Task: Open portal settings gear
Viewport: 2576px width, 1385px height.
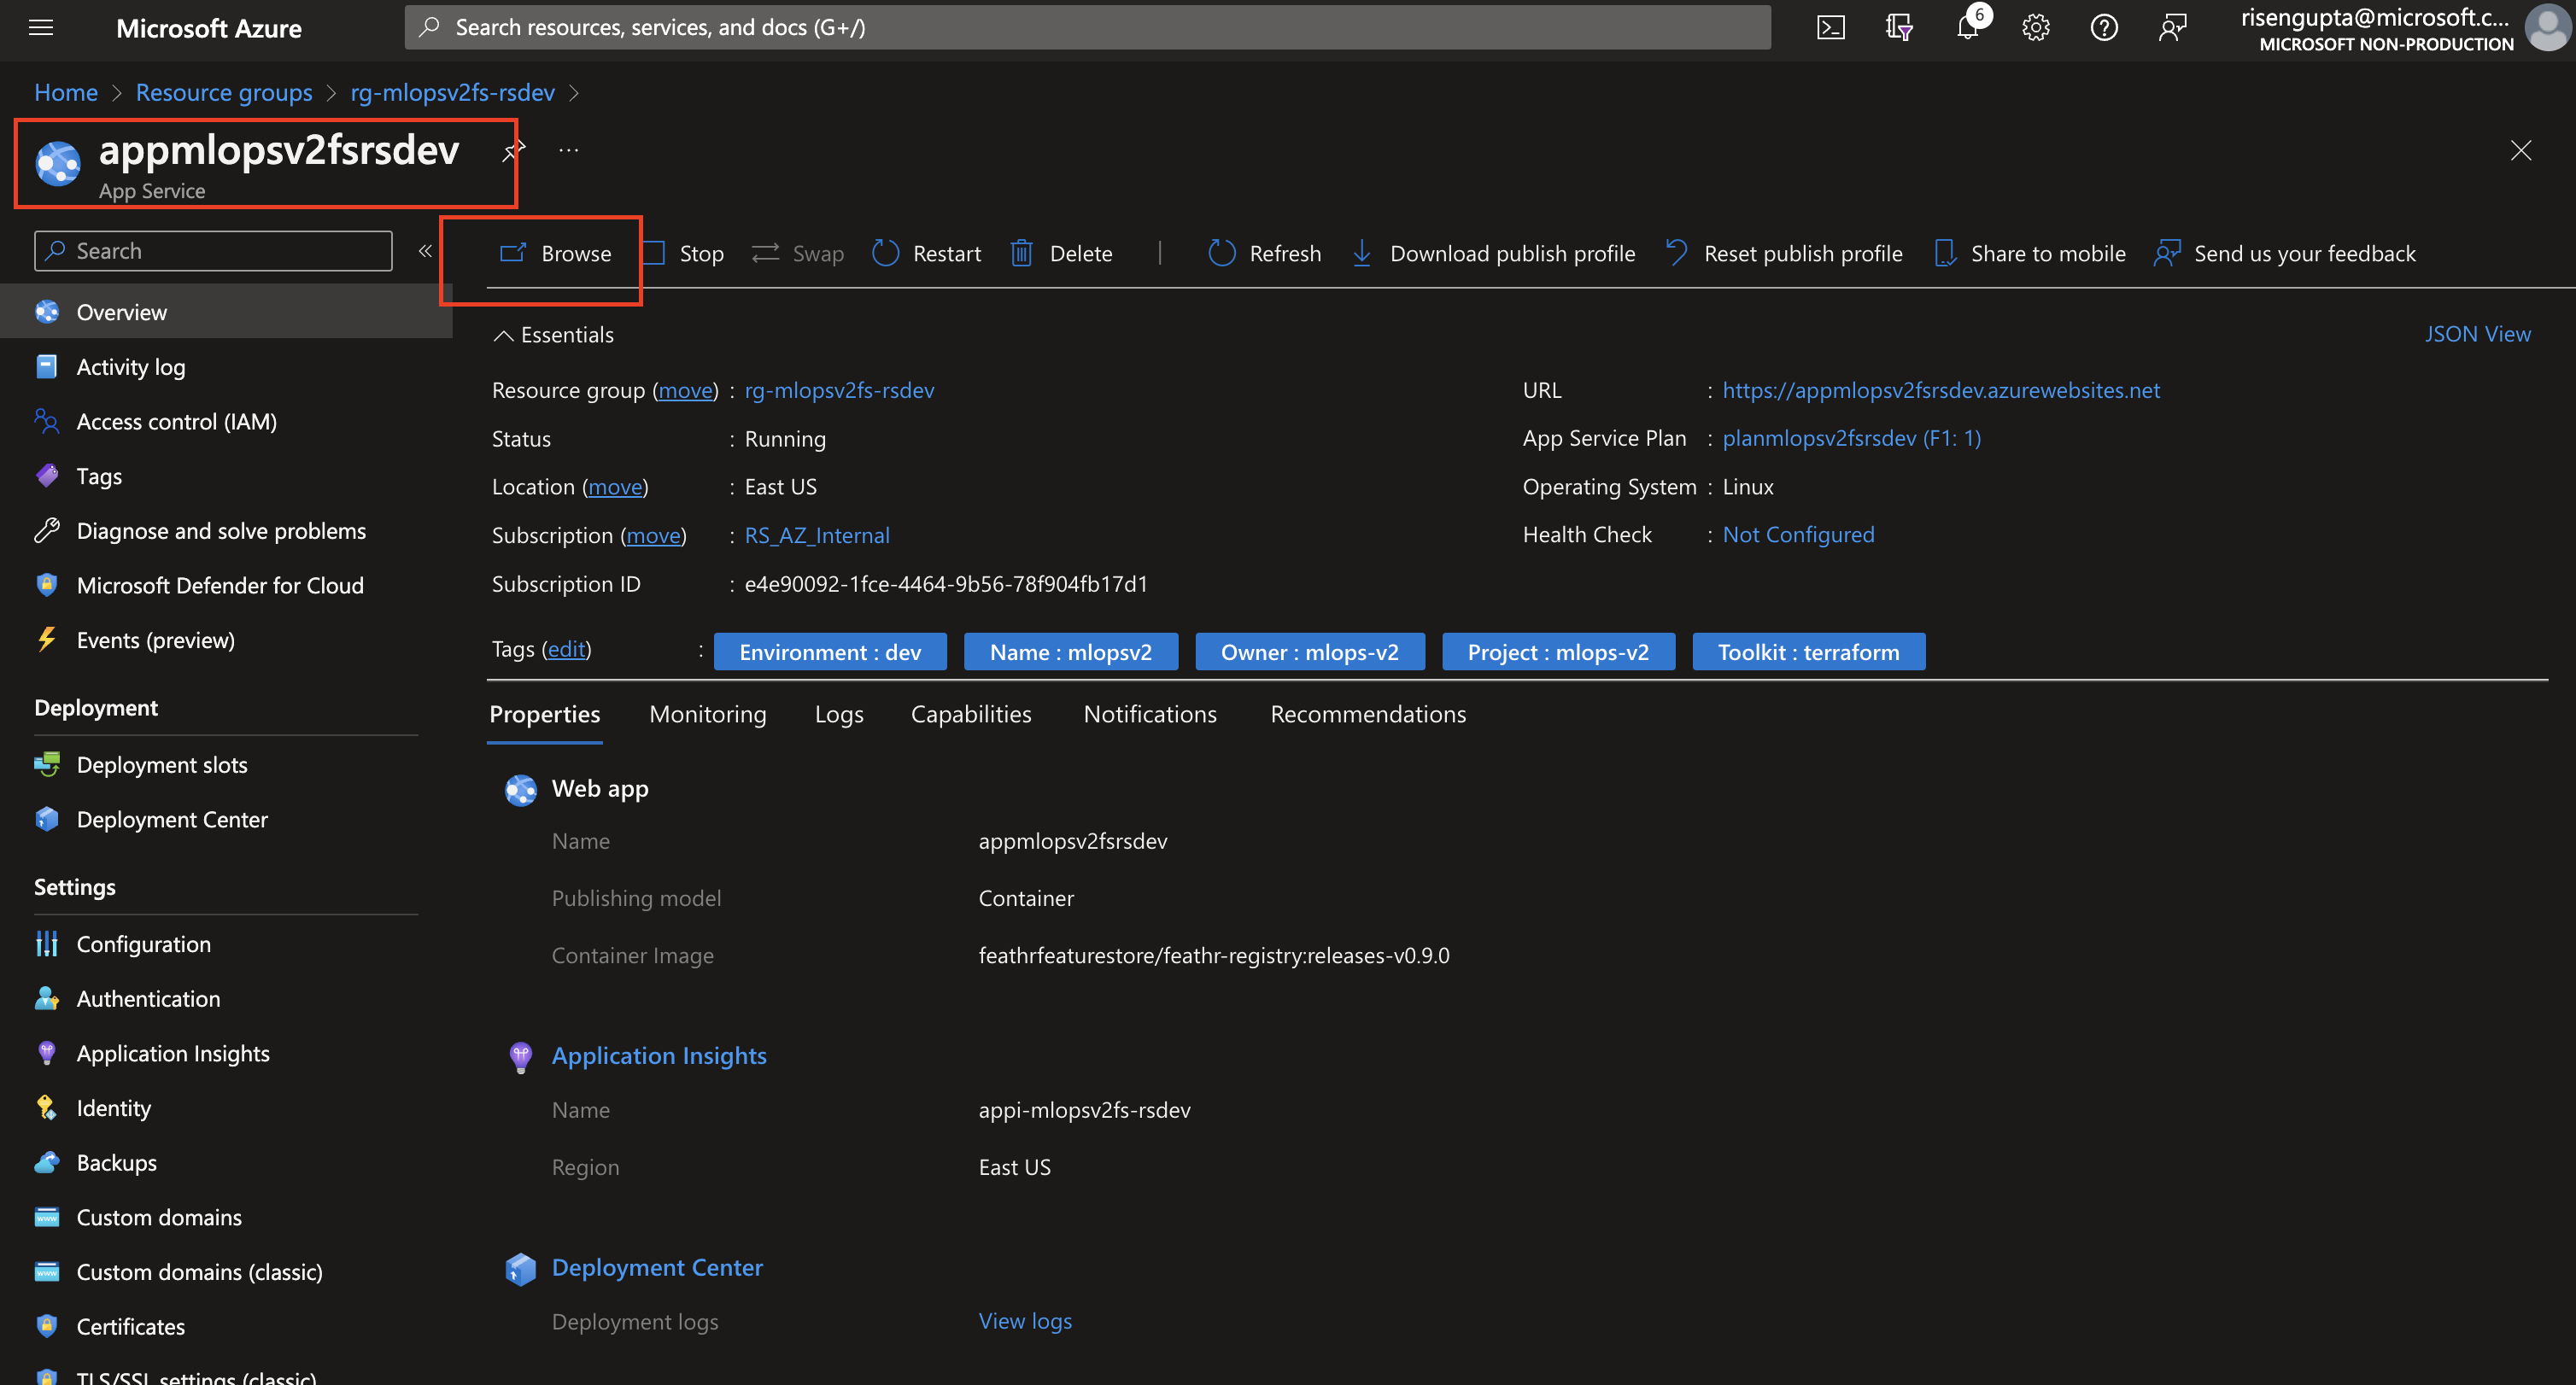Action: pyautogui.click(x=2035, y=27)
